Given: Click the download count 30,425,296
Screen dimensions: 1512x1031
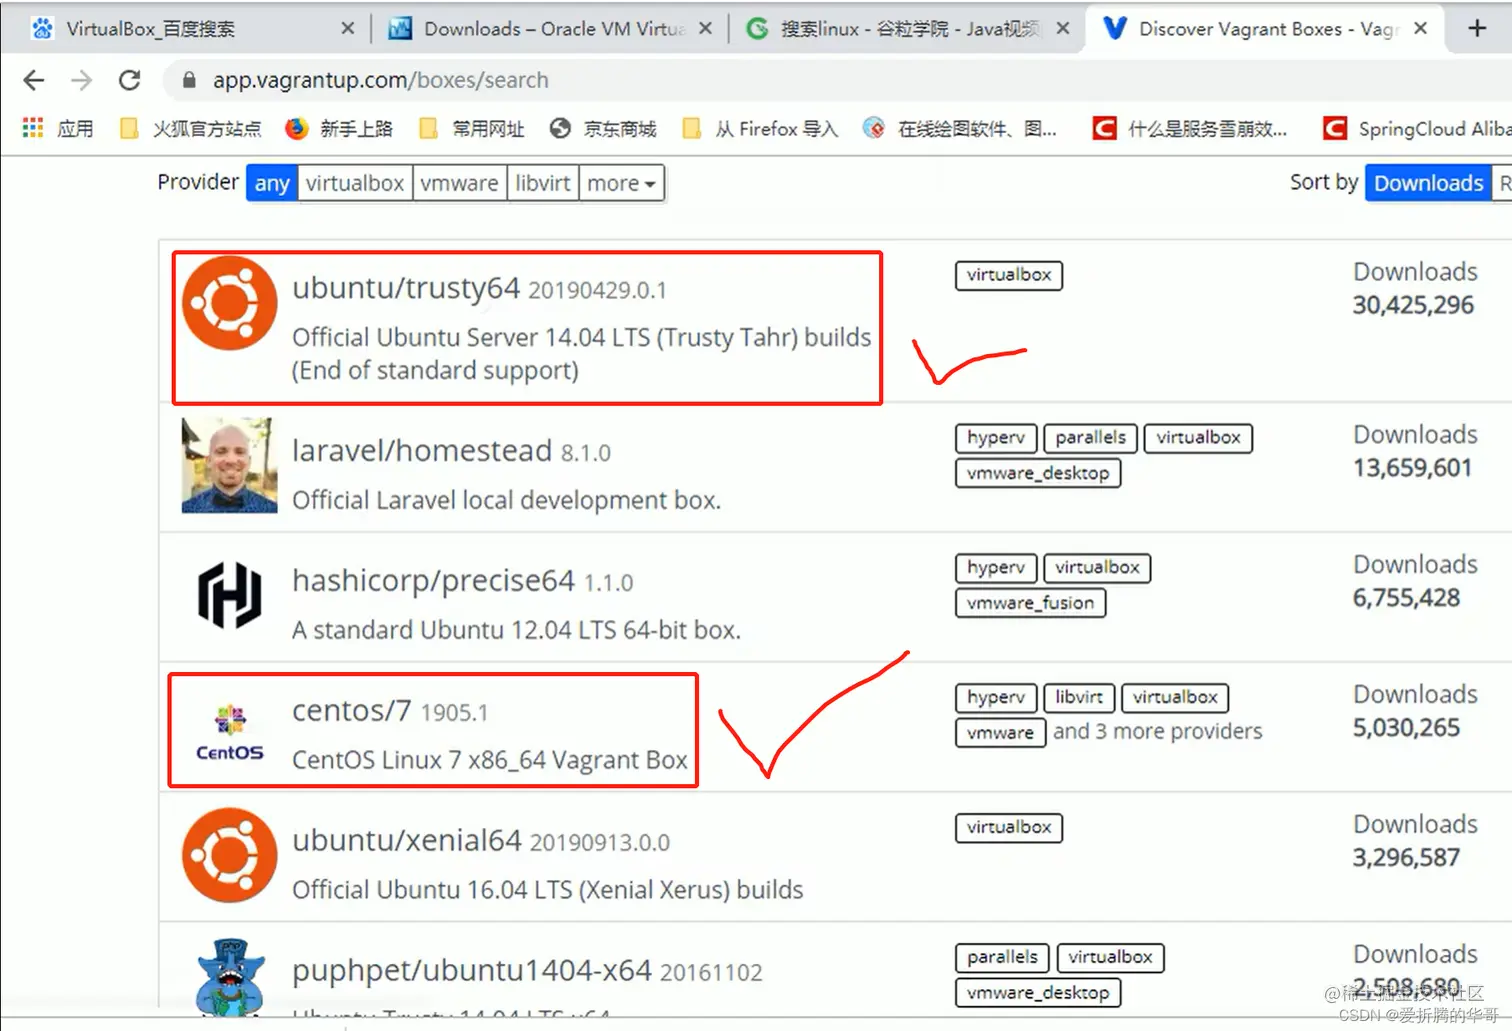Looking at the screenshot, I should click(x=1413, y=306).
